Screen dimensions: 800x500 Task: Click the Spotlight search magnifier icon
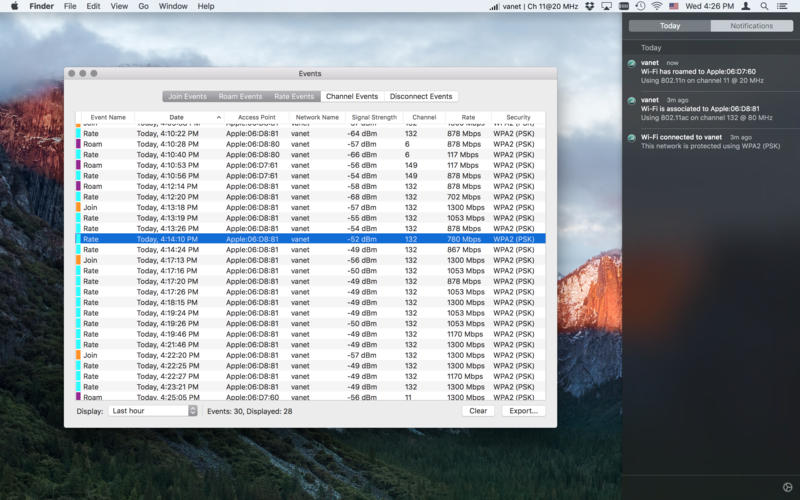[x=766, y=6]
